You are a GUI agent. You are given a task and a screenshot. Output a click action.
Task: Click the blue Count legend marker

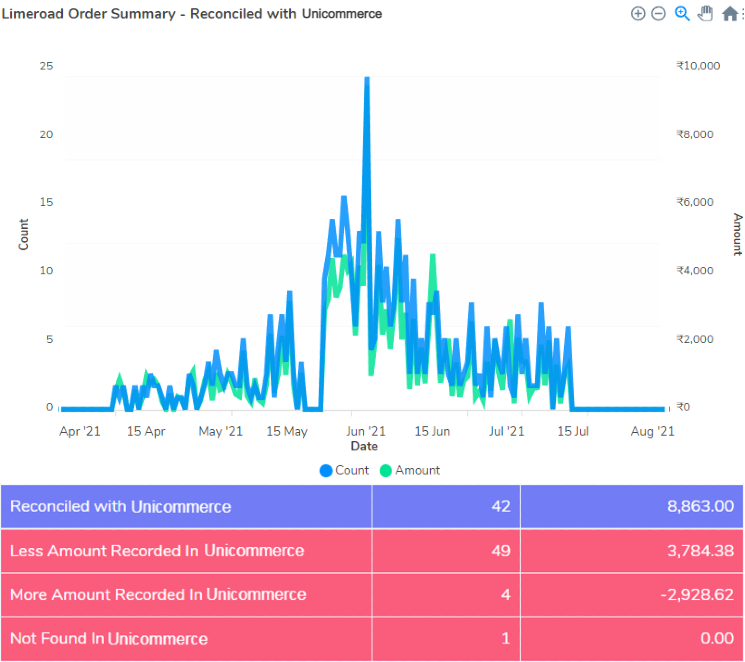coord(326,470)
